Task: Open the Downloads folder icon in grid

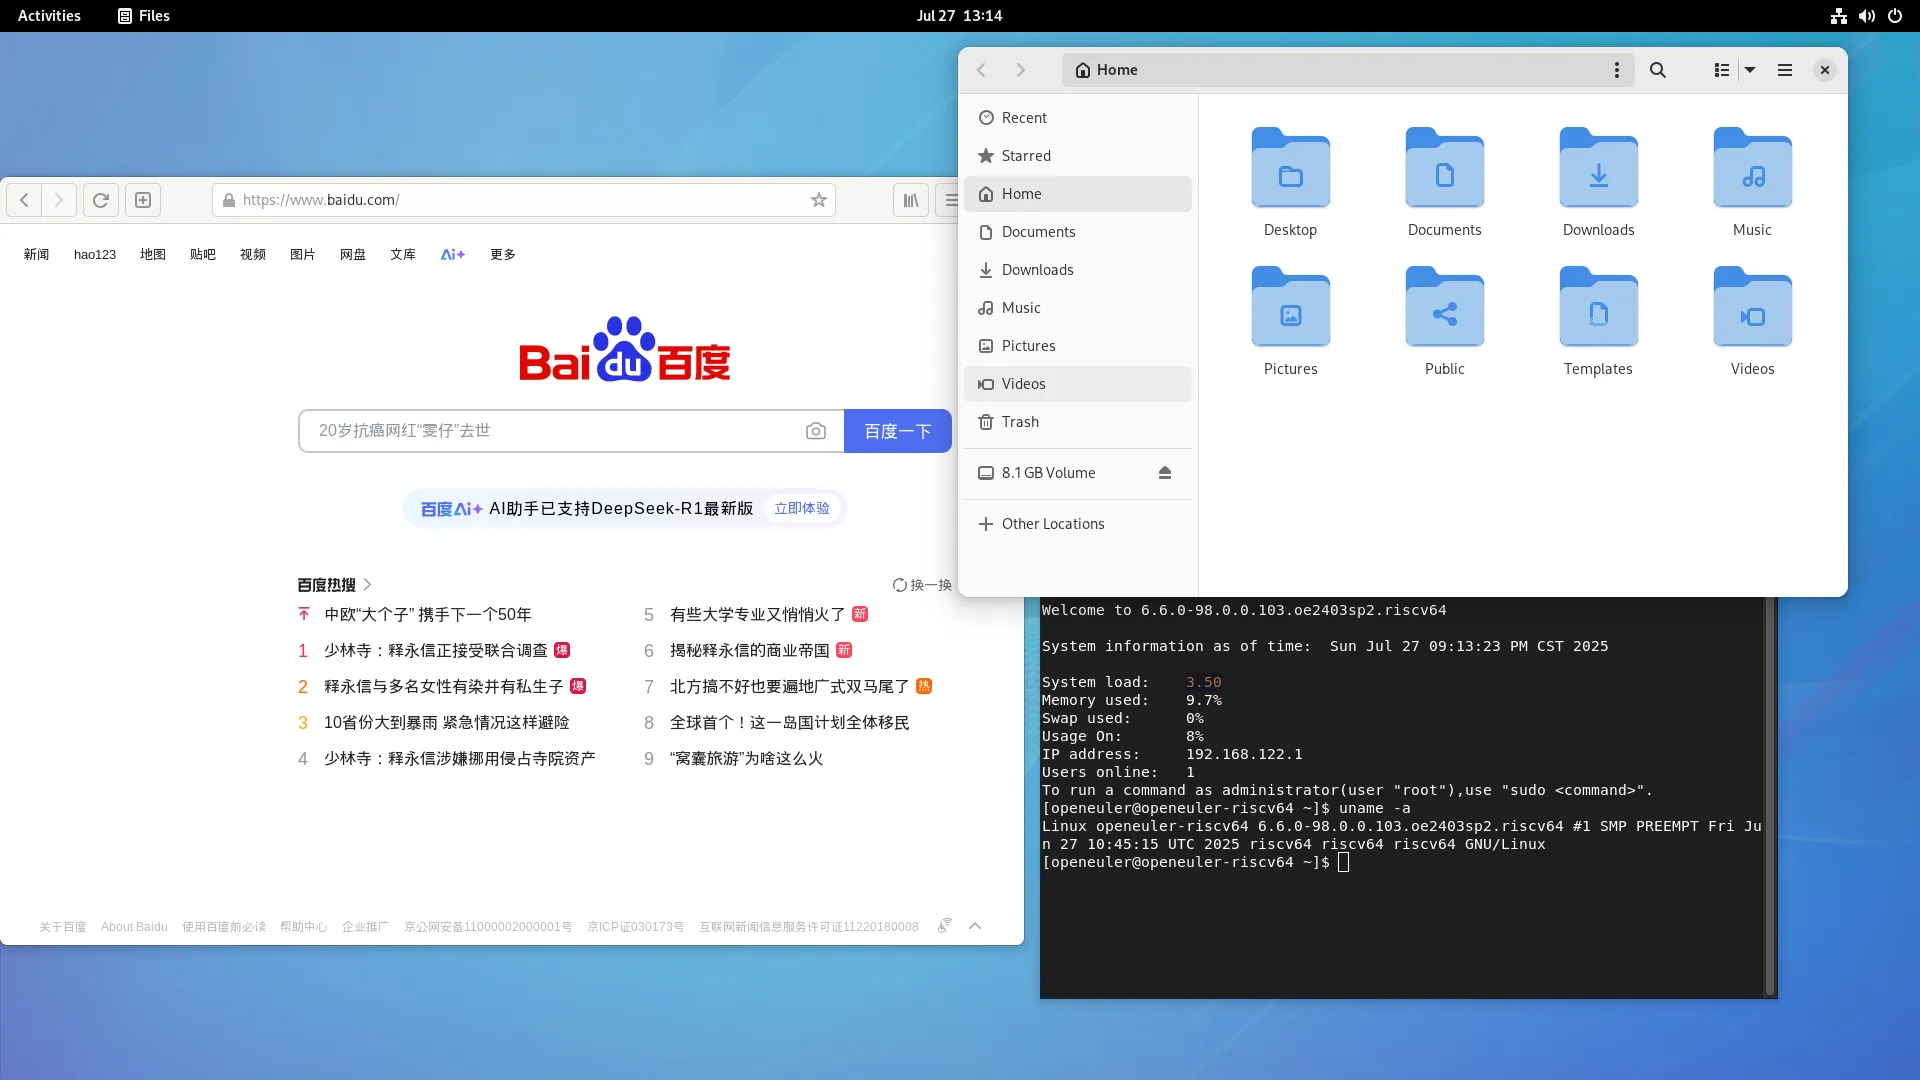Action: (1598, 168)
